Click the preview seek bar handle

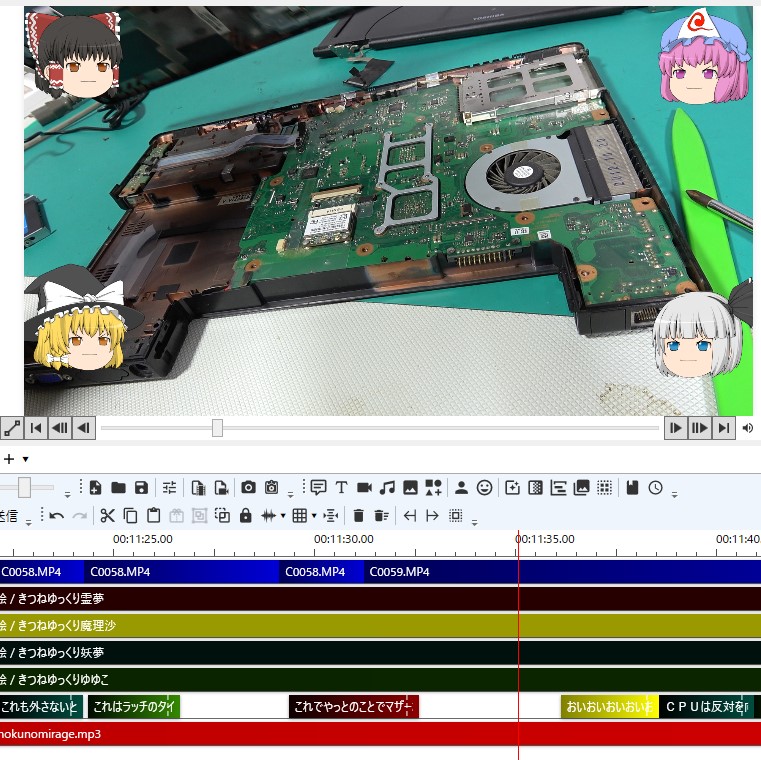217,428
